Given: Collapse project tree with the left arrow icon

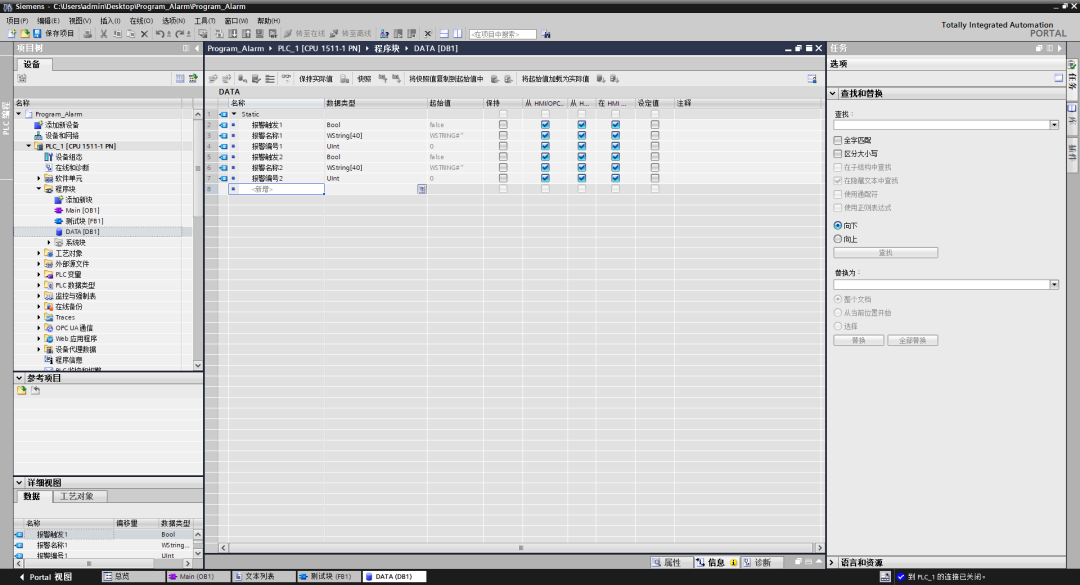Looking at the screenshot, I should point(197,48).
